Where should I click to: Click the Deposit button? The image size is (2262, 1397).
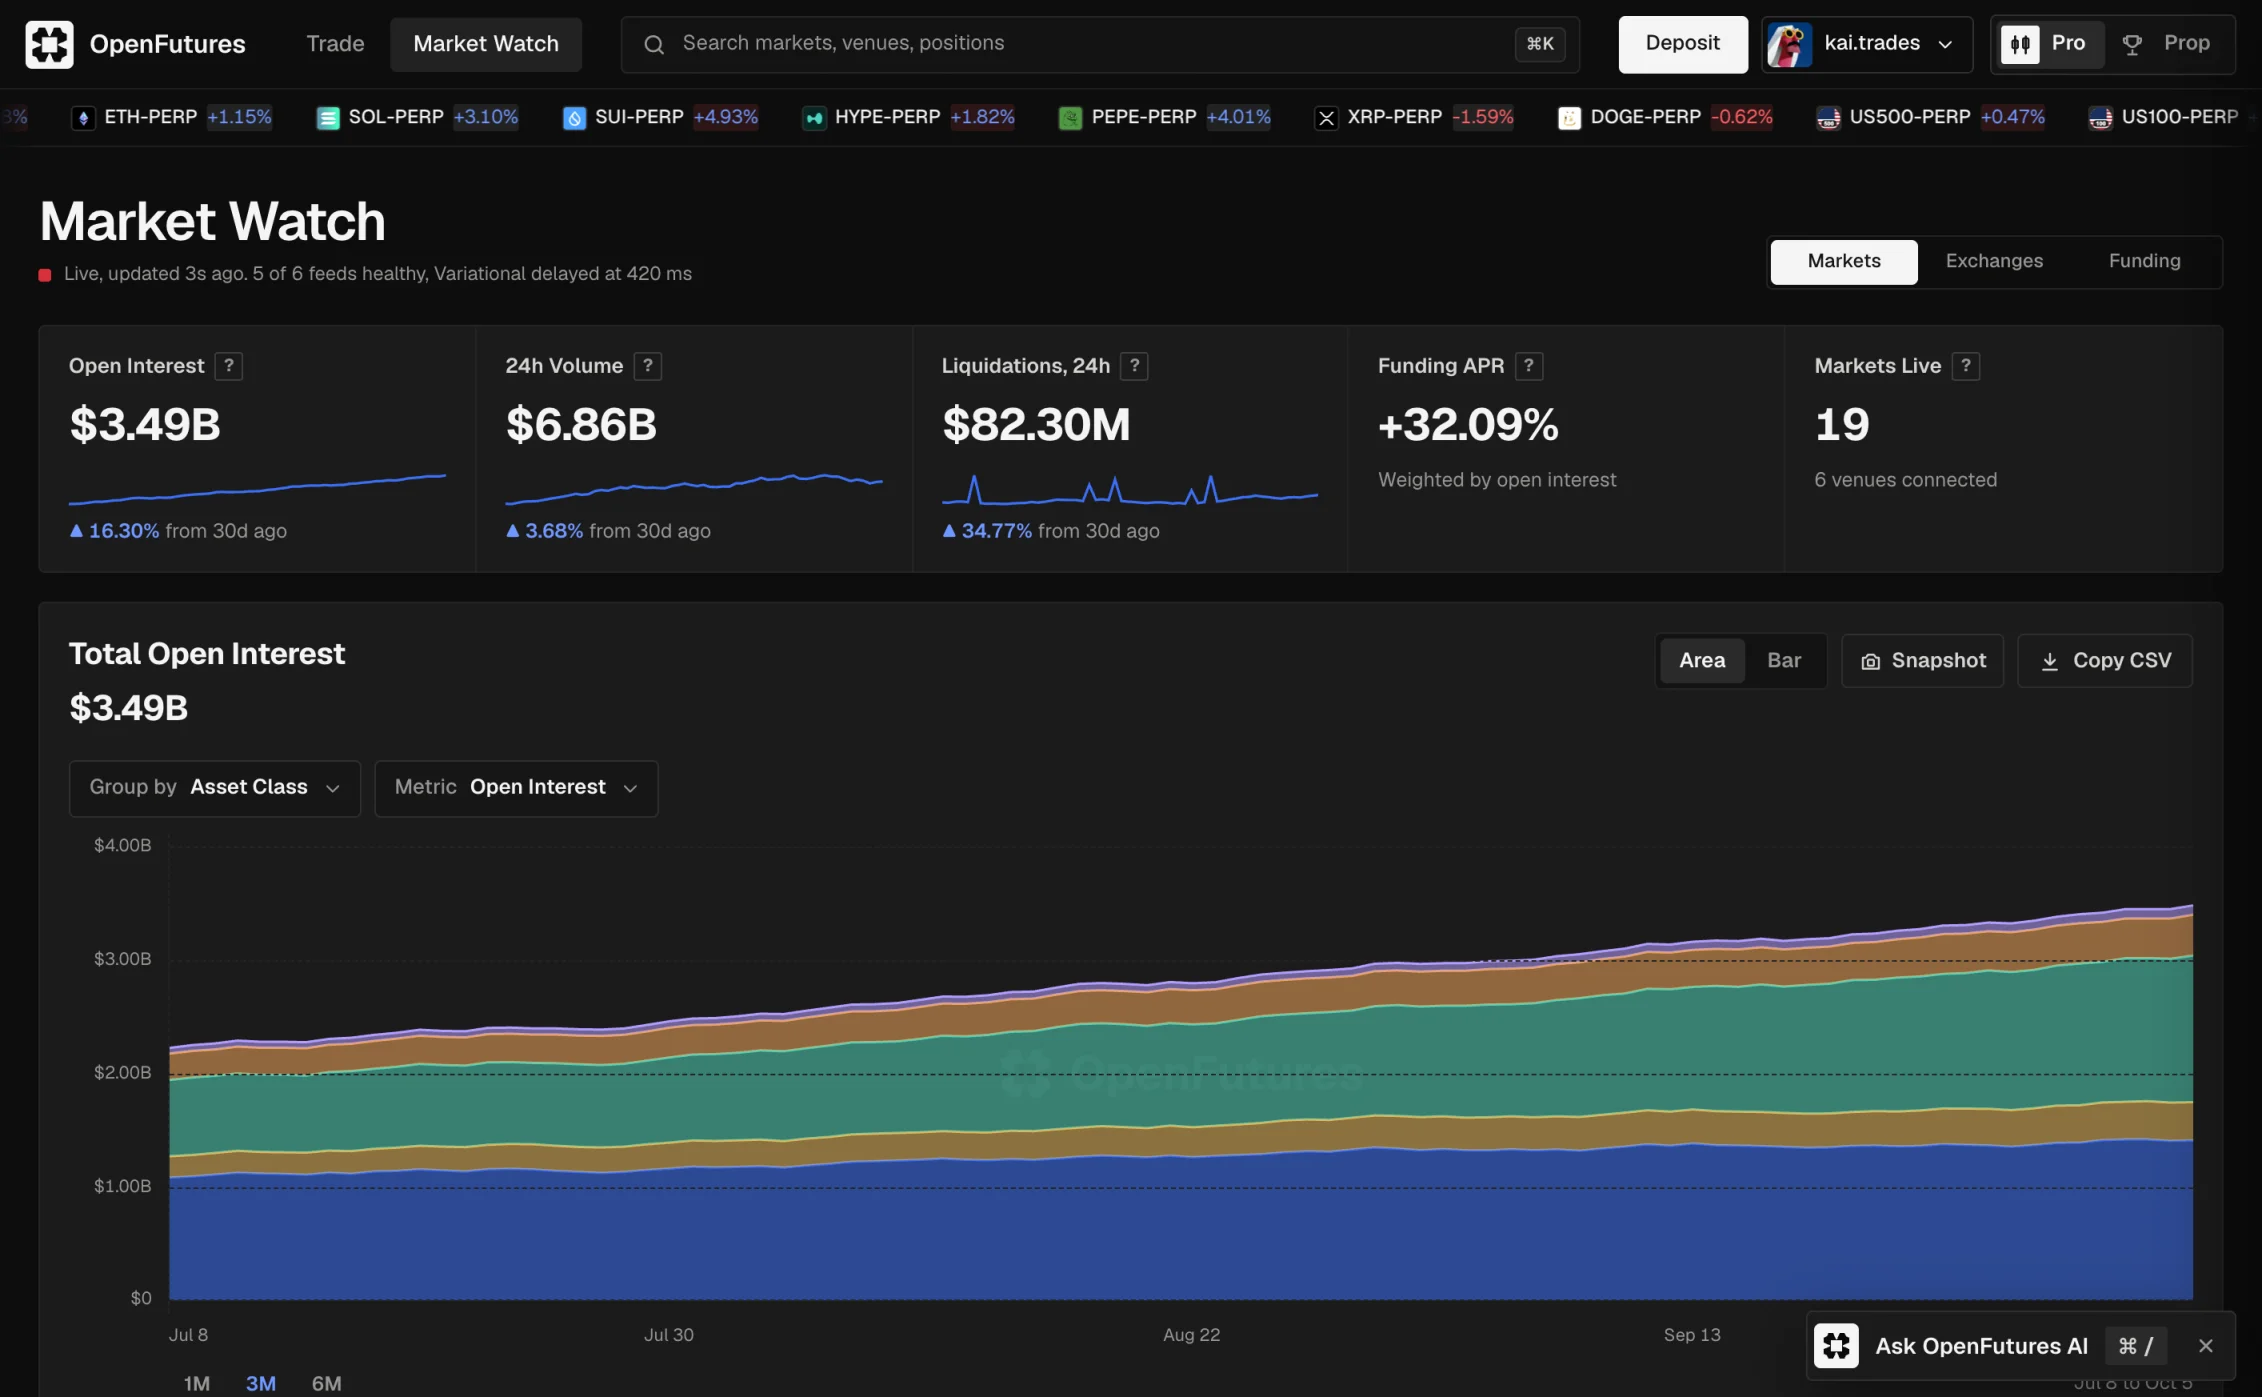click(x=1683, y=44)
